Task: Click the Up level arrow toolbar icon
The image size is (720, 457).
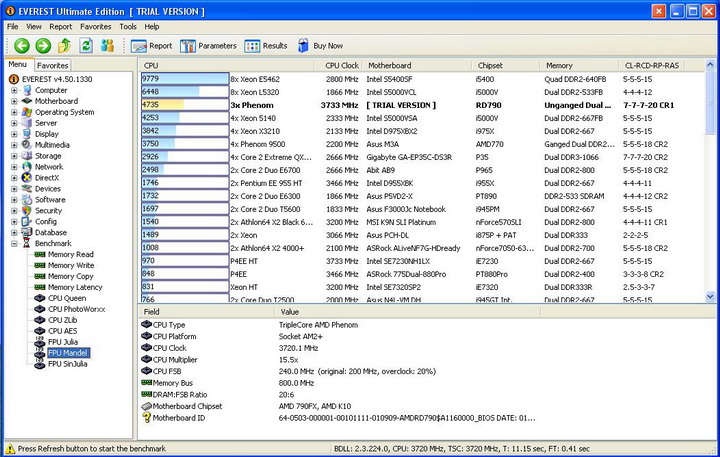Action: coord(64,45)
